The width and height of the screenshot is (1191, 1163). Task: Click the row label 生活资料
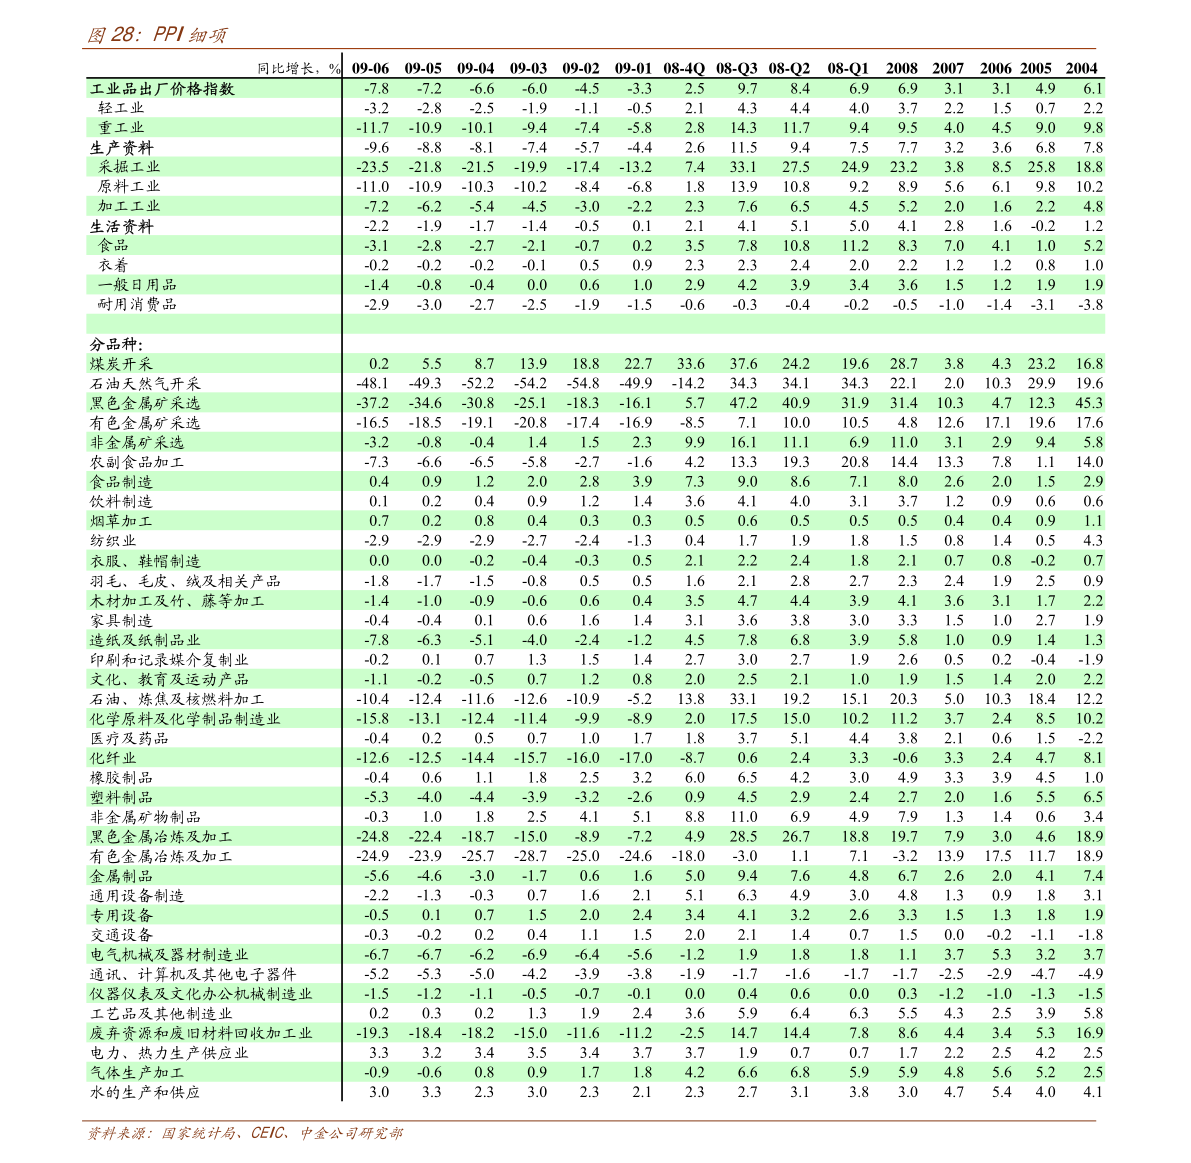(121, 226)
